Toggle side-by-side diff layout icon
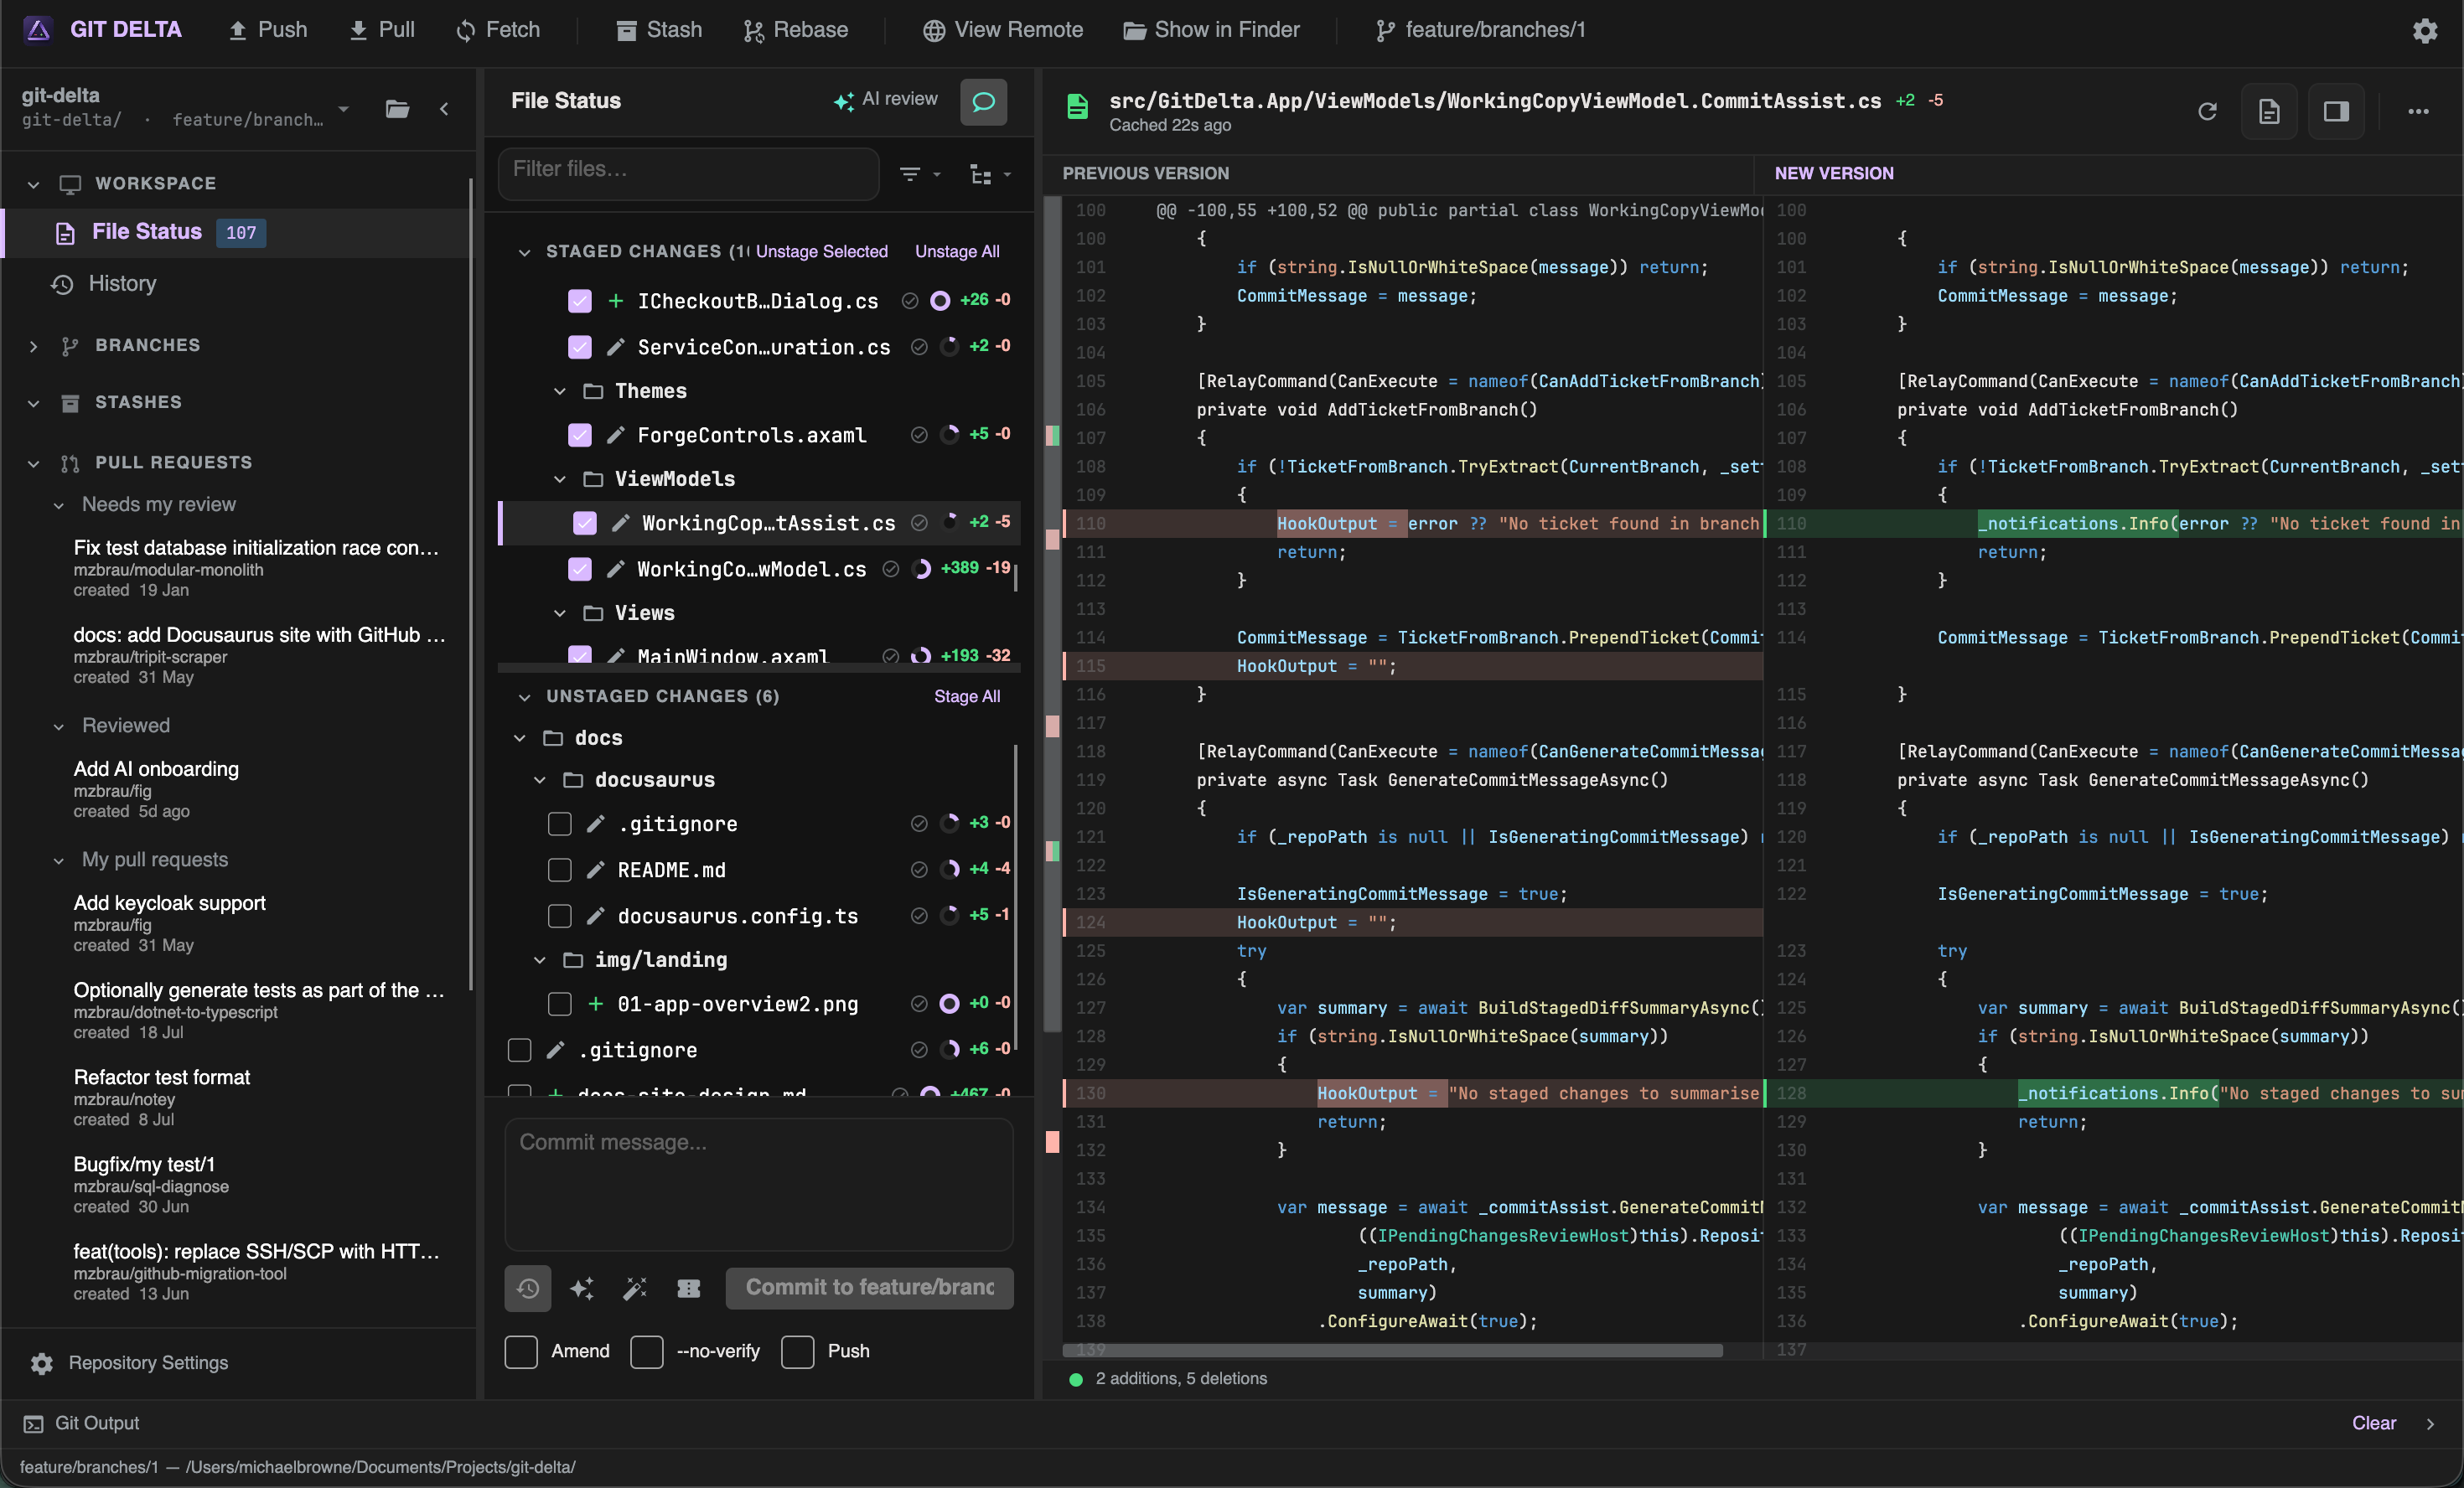 2336,111
